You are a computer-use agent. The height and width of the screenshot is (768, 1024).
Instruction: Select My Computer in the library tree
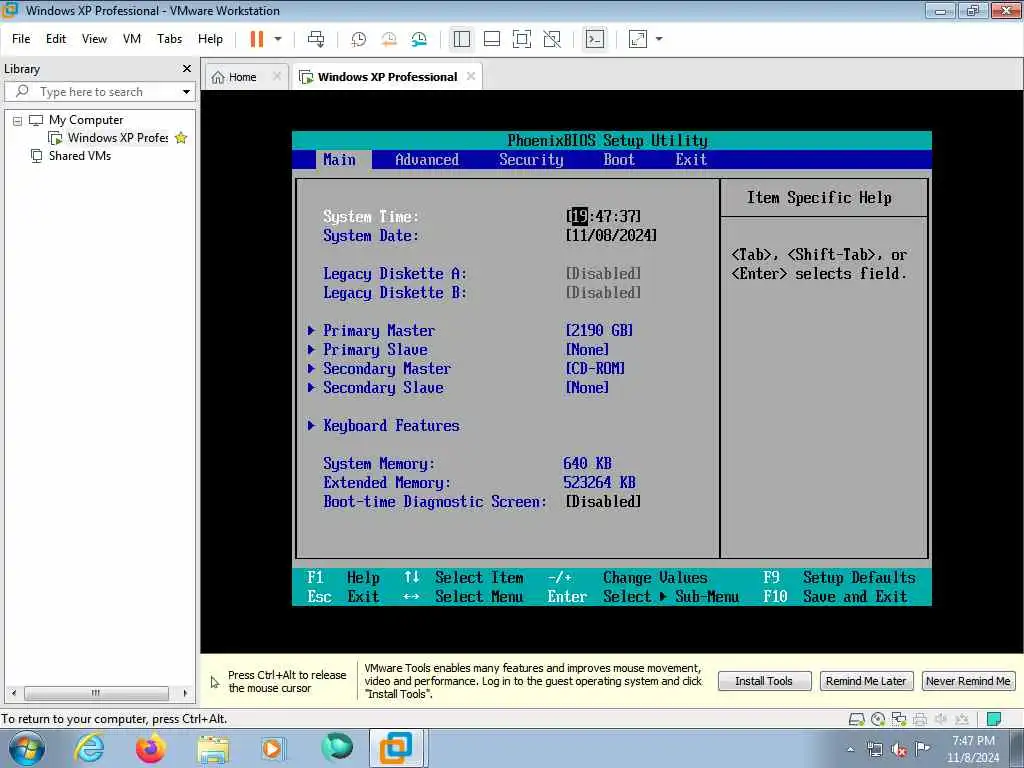(x=86, y=120)
